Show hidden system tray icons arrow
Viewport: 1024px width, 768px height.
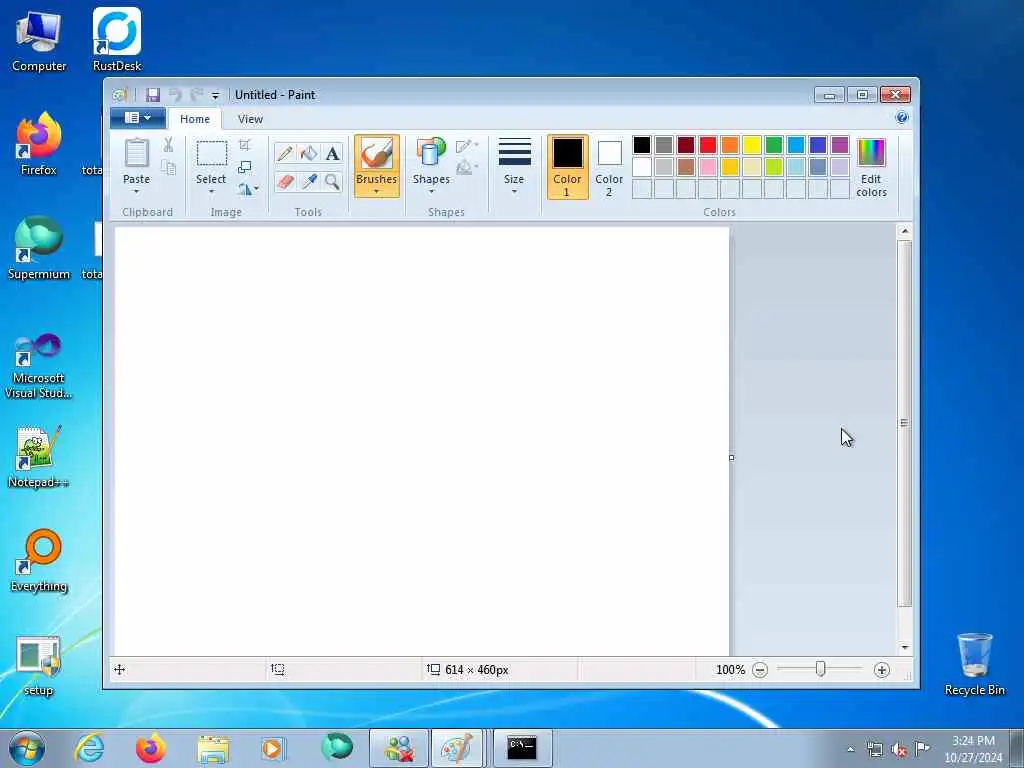pyautogui.click(x=850, y=749)
